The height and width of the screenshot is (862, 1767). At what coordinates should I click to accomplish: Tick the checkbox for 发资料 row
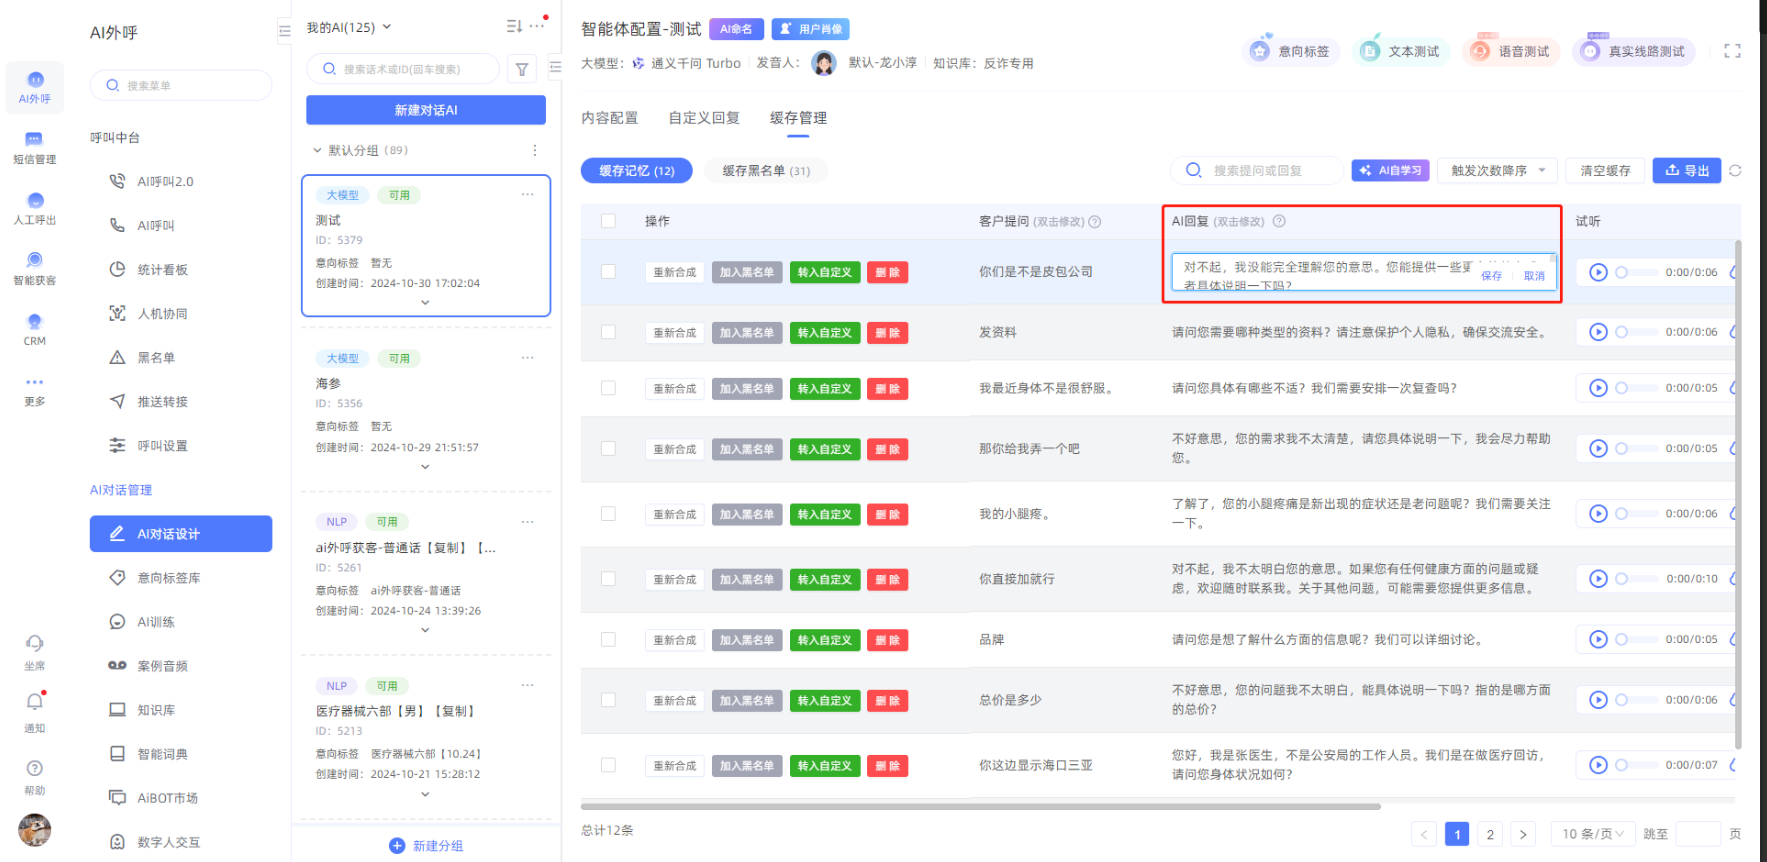[608, 332]
